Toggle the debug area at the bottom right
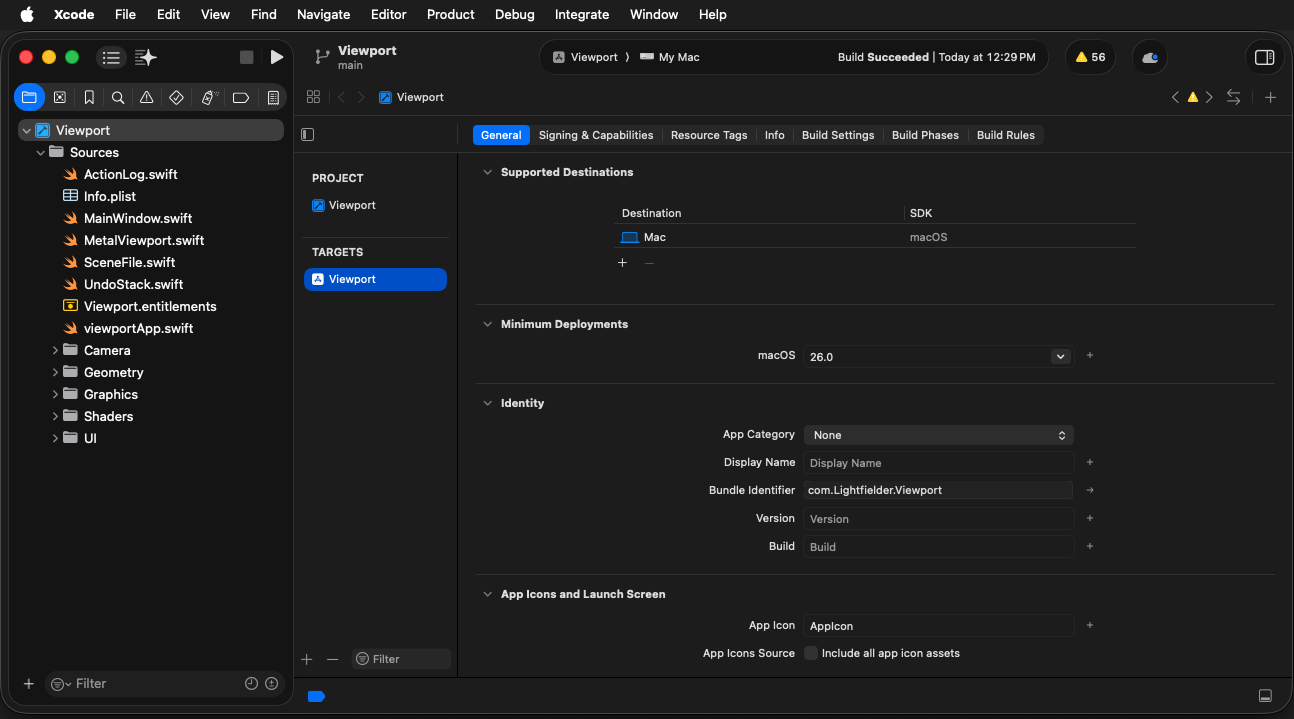The image size is (1294, 719). (1265, 696)
